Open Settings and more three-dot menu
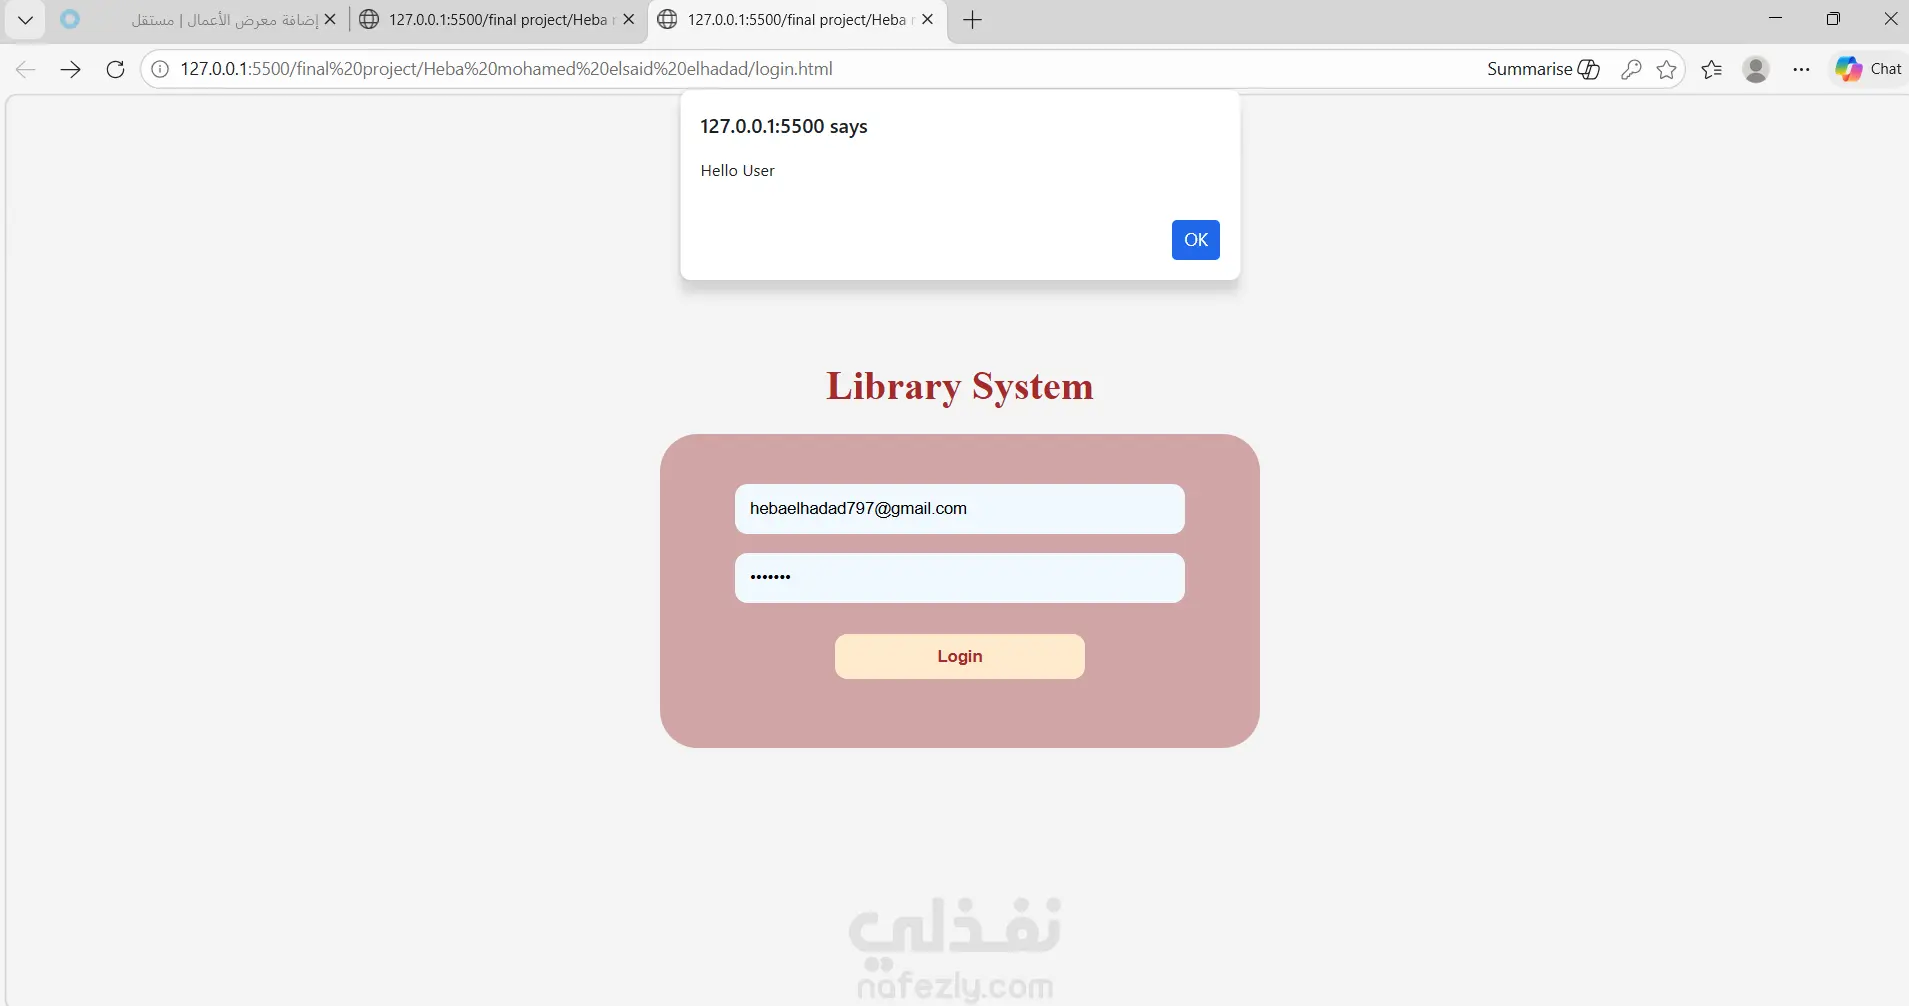 pos(1801,69)
